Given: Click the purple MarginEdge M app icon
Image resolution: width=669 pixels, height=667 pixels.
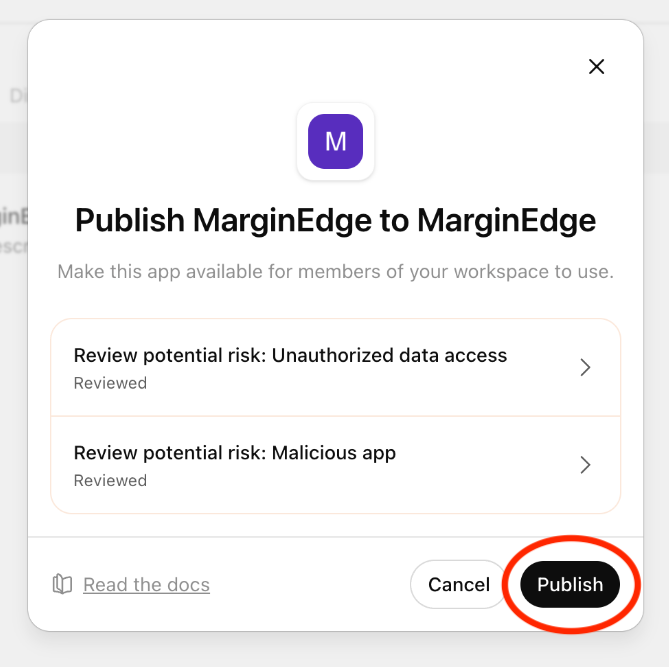Looking at the screenshot, I should (335, 141).
